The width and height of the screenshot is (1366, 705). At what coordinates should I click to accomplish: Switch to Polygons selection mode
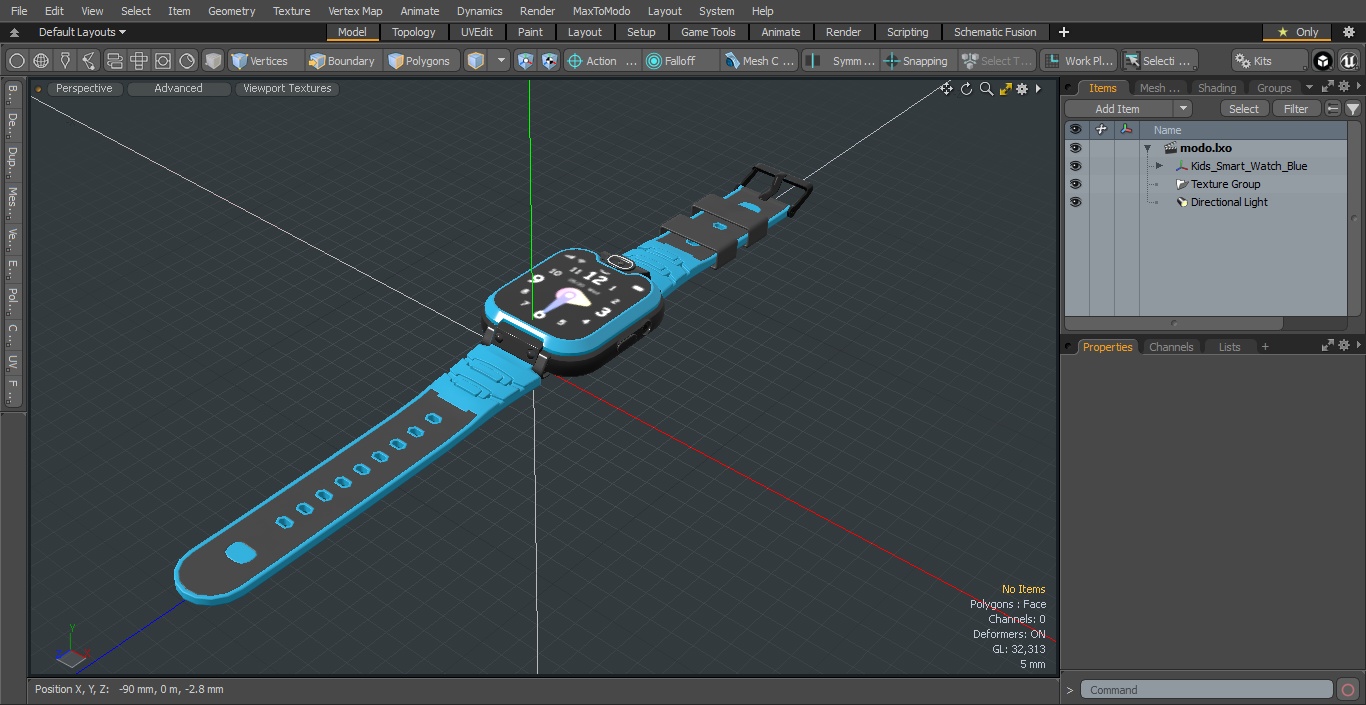click(422, 61)
